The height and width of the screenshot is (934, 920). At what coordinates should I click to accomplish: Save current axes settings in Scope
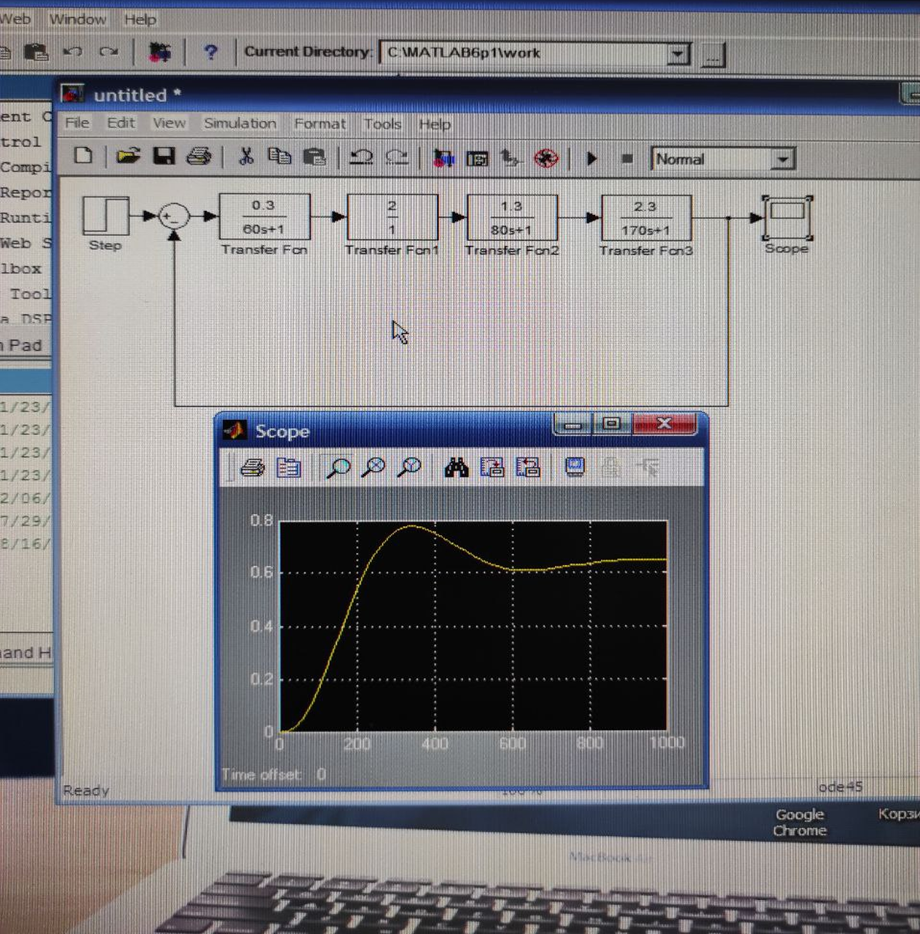tap(492, 468)
